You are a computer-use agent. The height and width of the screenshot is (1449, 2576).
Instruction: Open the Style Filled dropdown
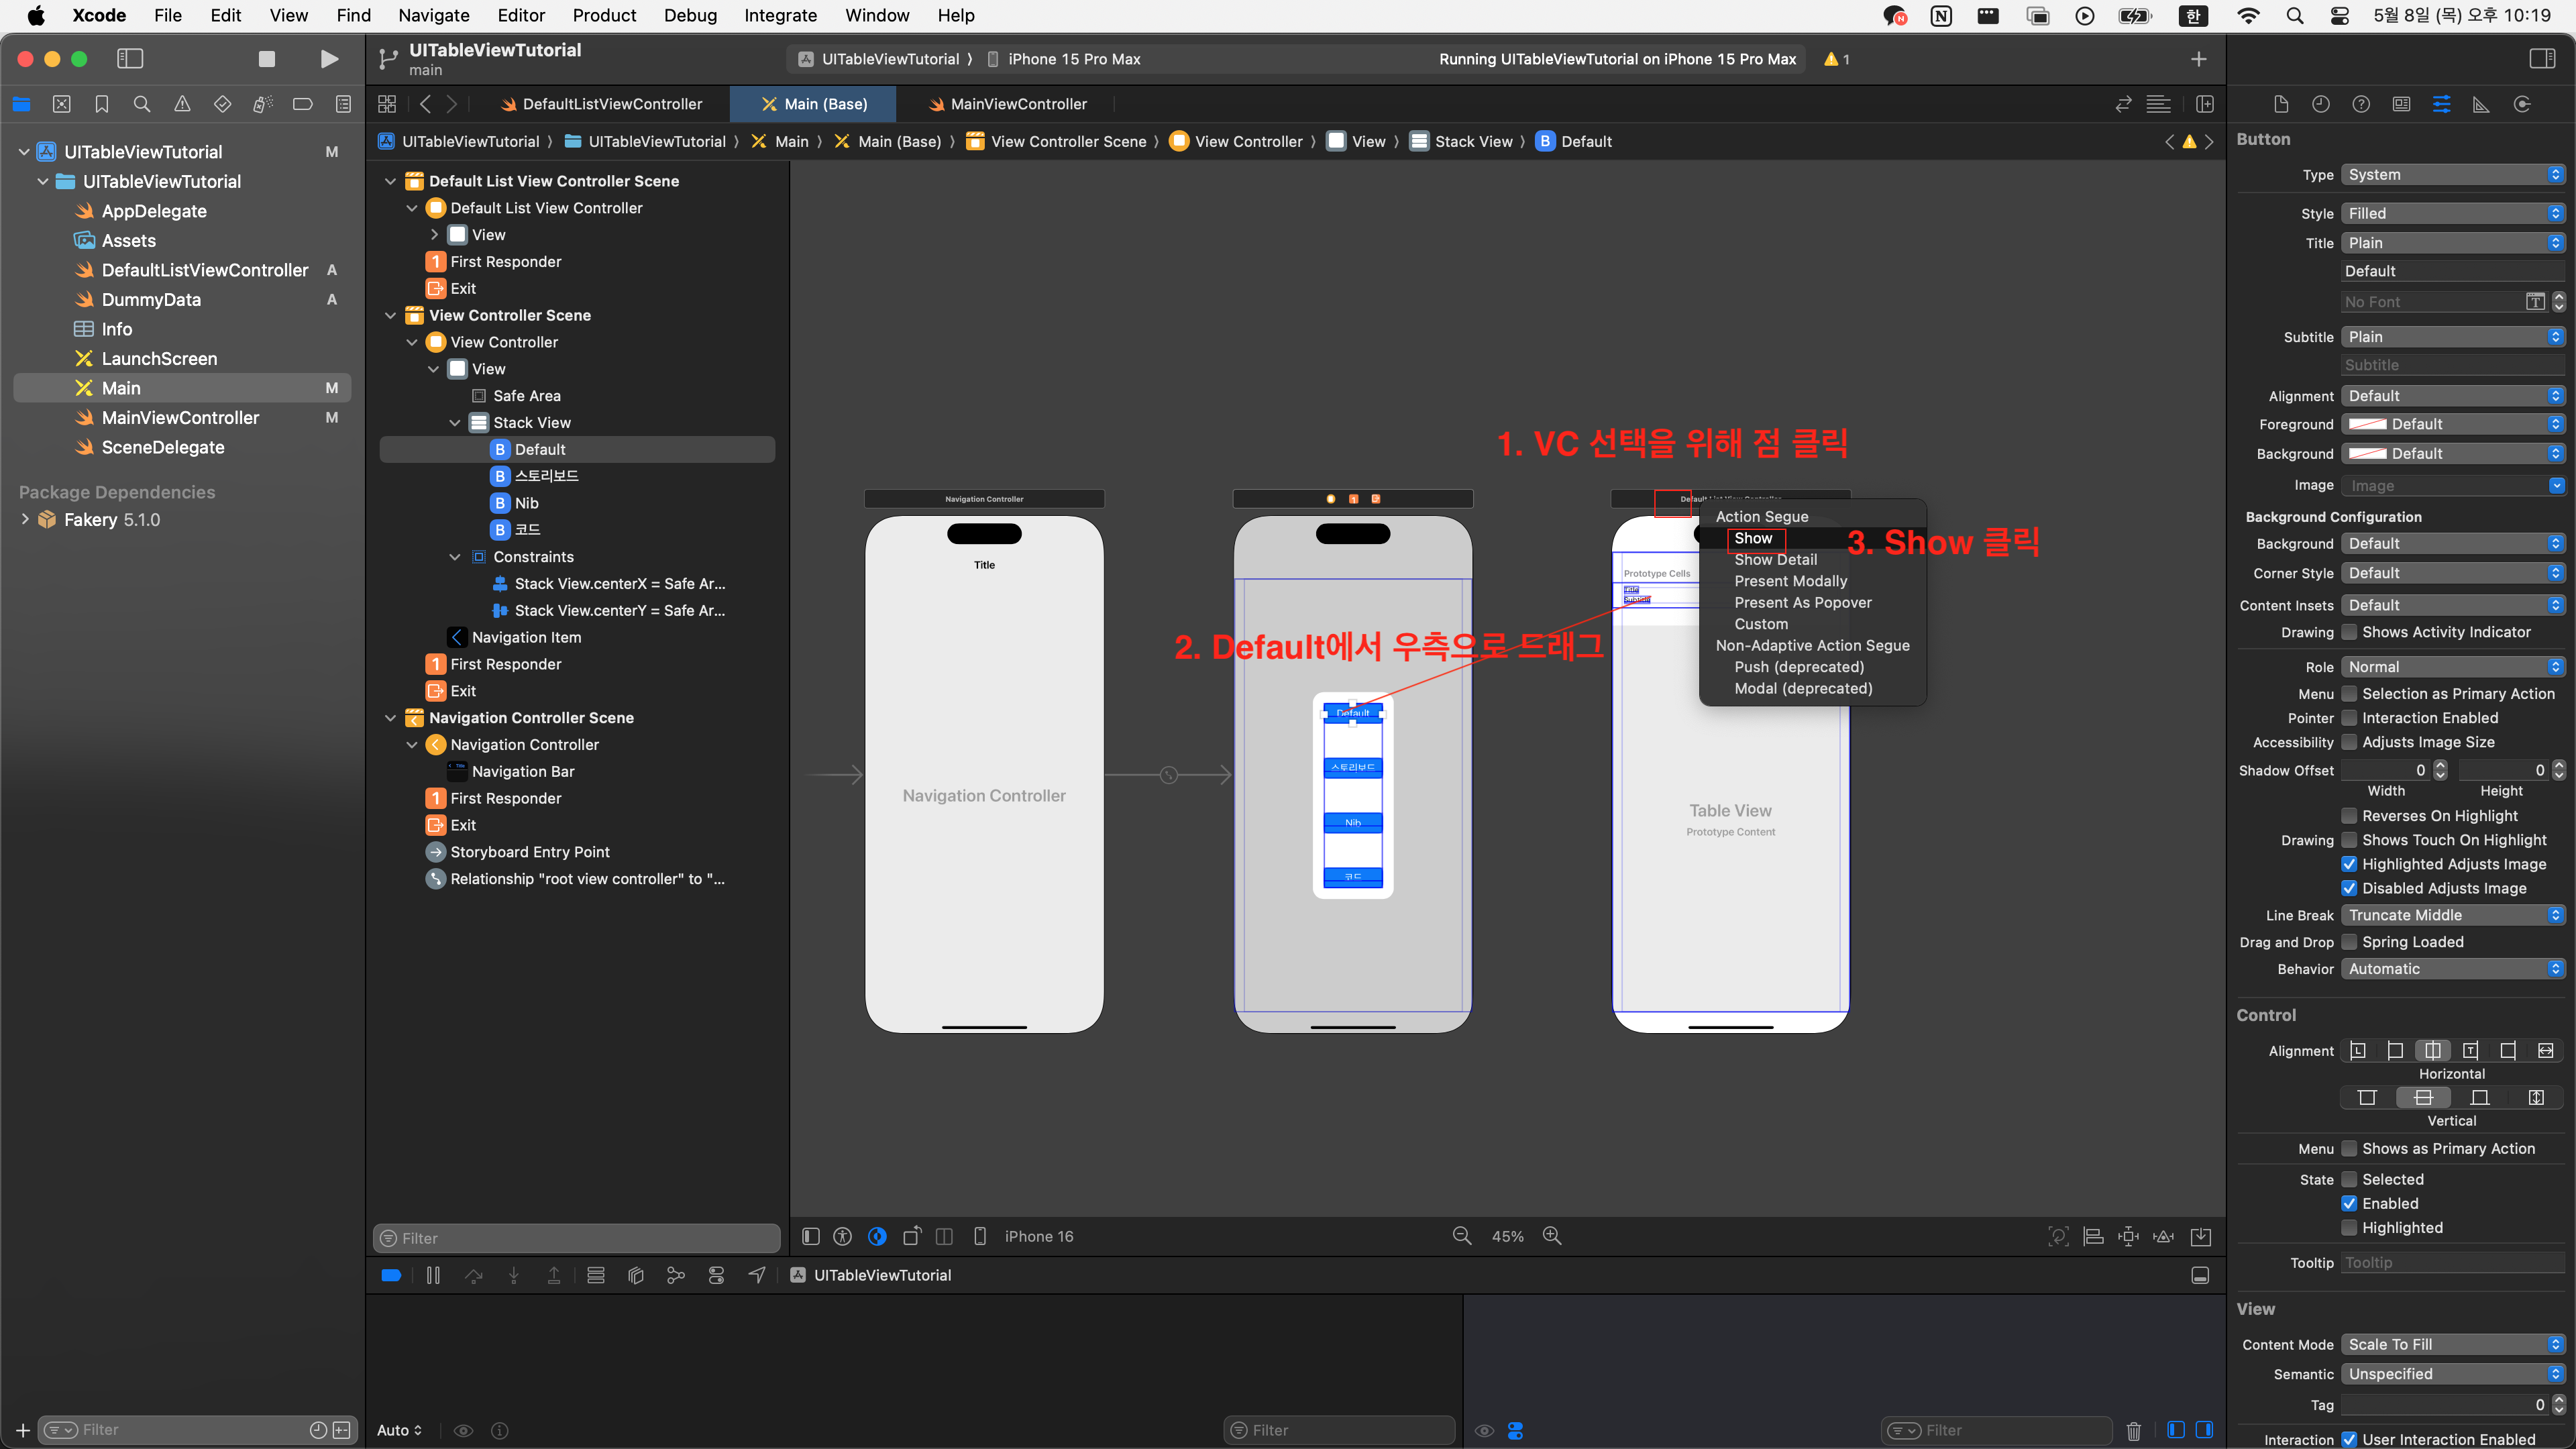[2453, 213]
